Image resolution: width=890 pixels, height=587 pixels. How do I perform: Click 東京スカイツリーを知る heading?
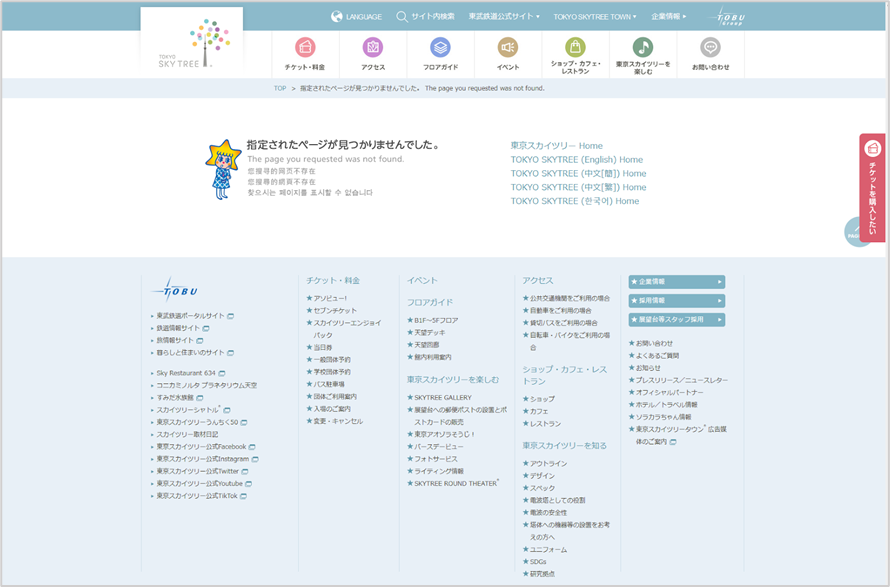[x=565, y=446]
